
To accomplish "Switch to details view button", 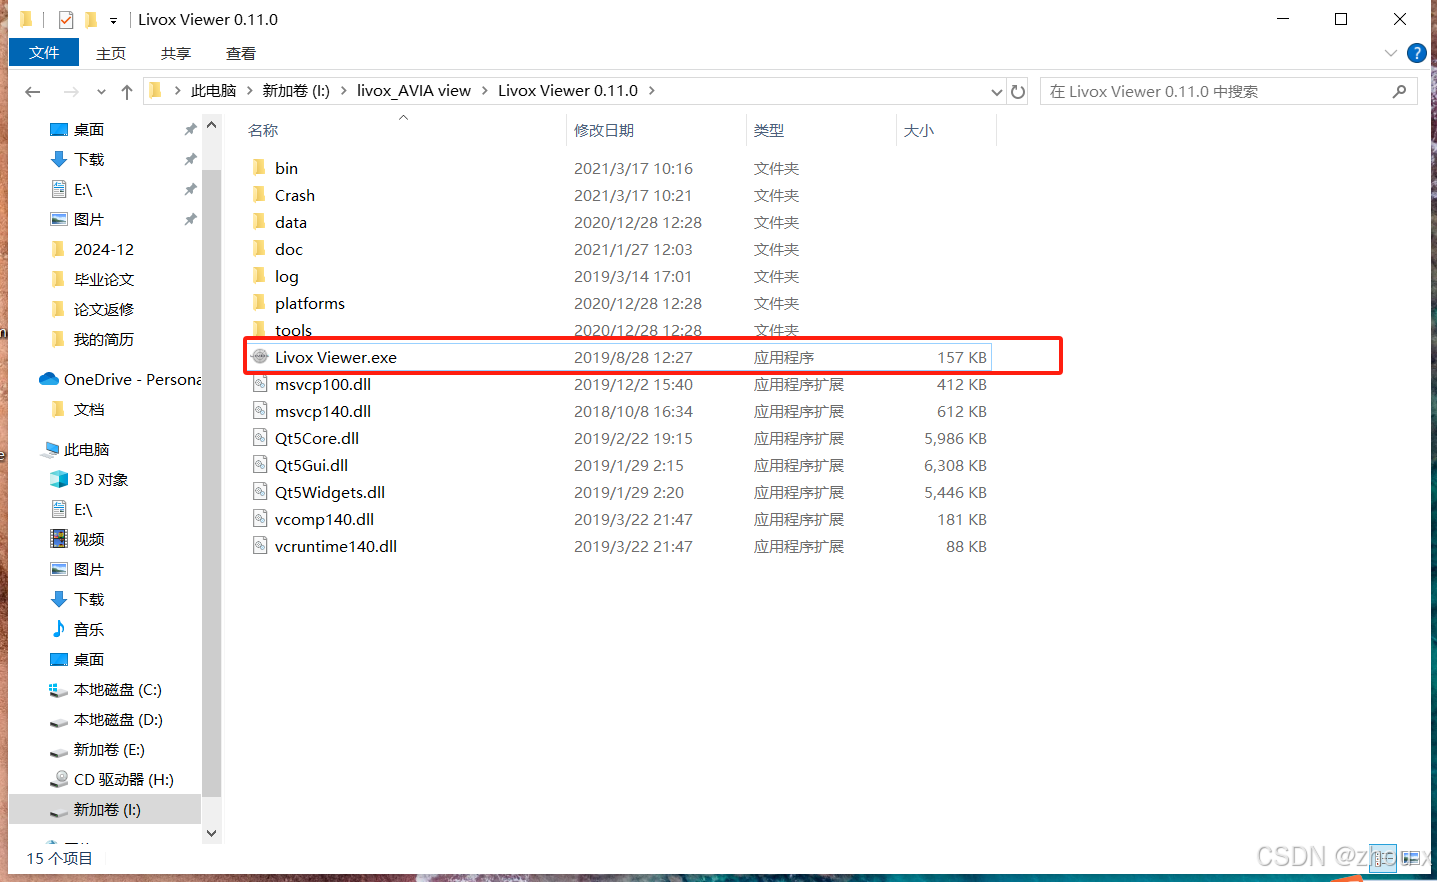I will pyautogui.click(x=1383, y=858).
